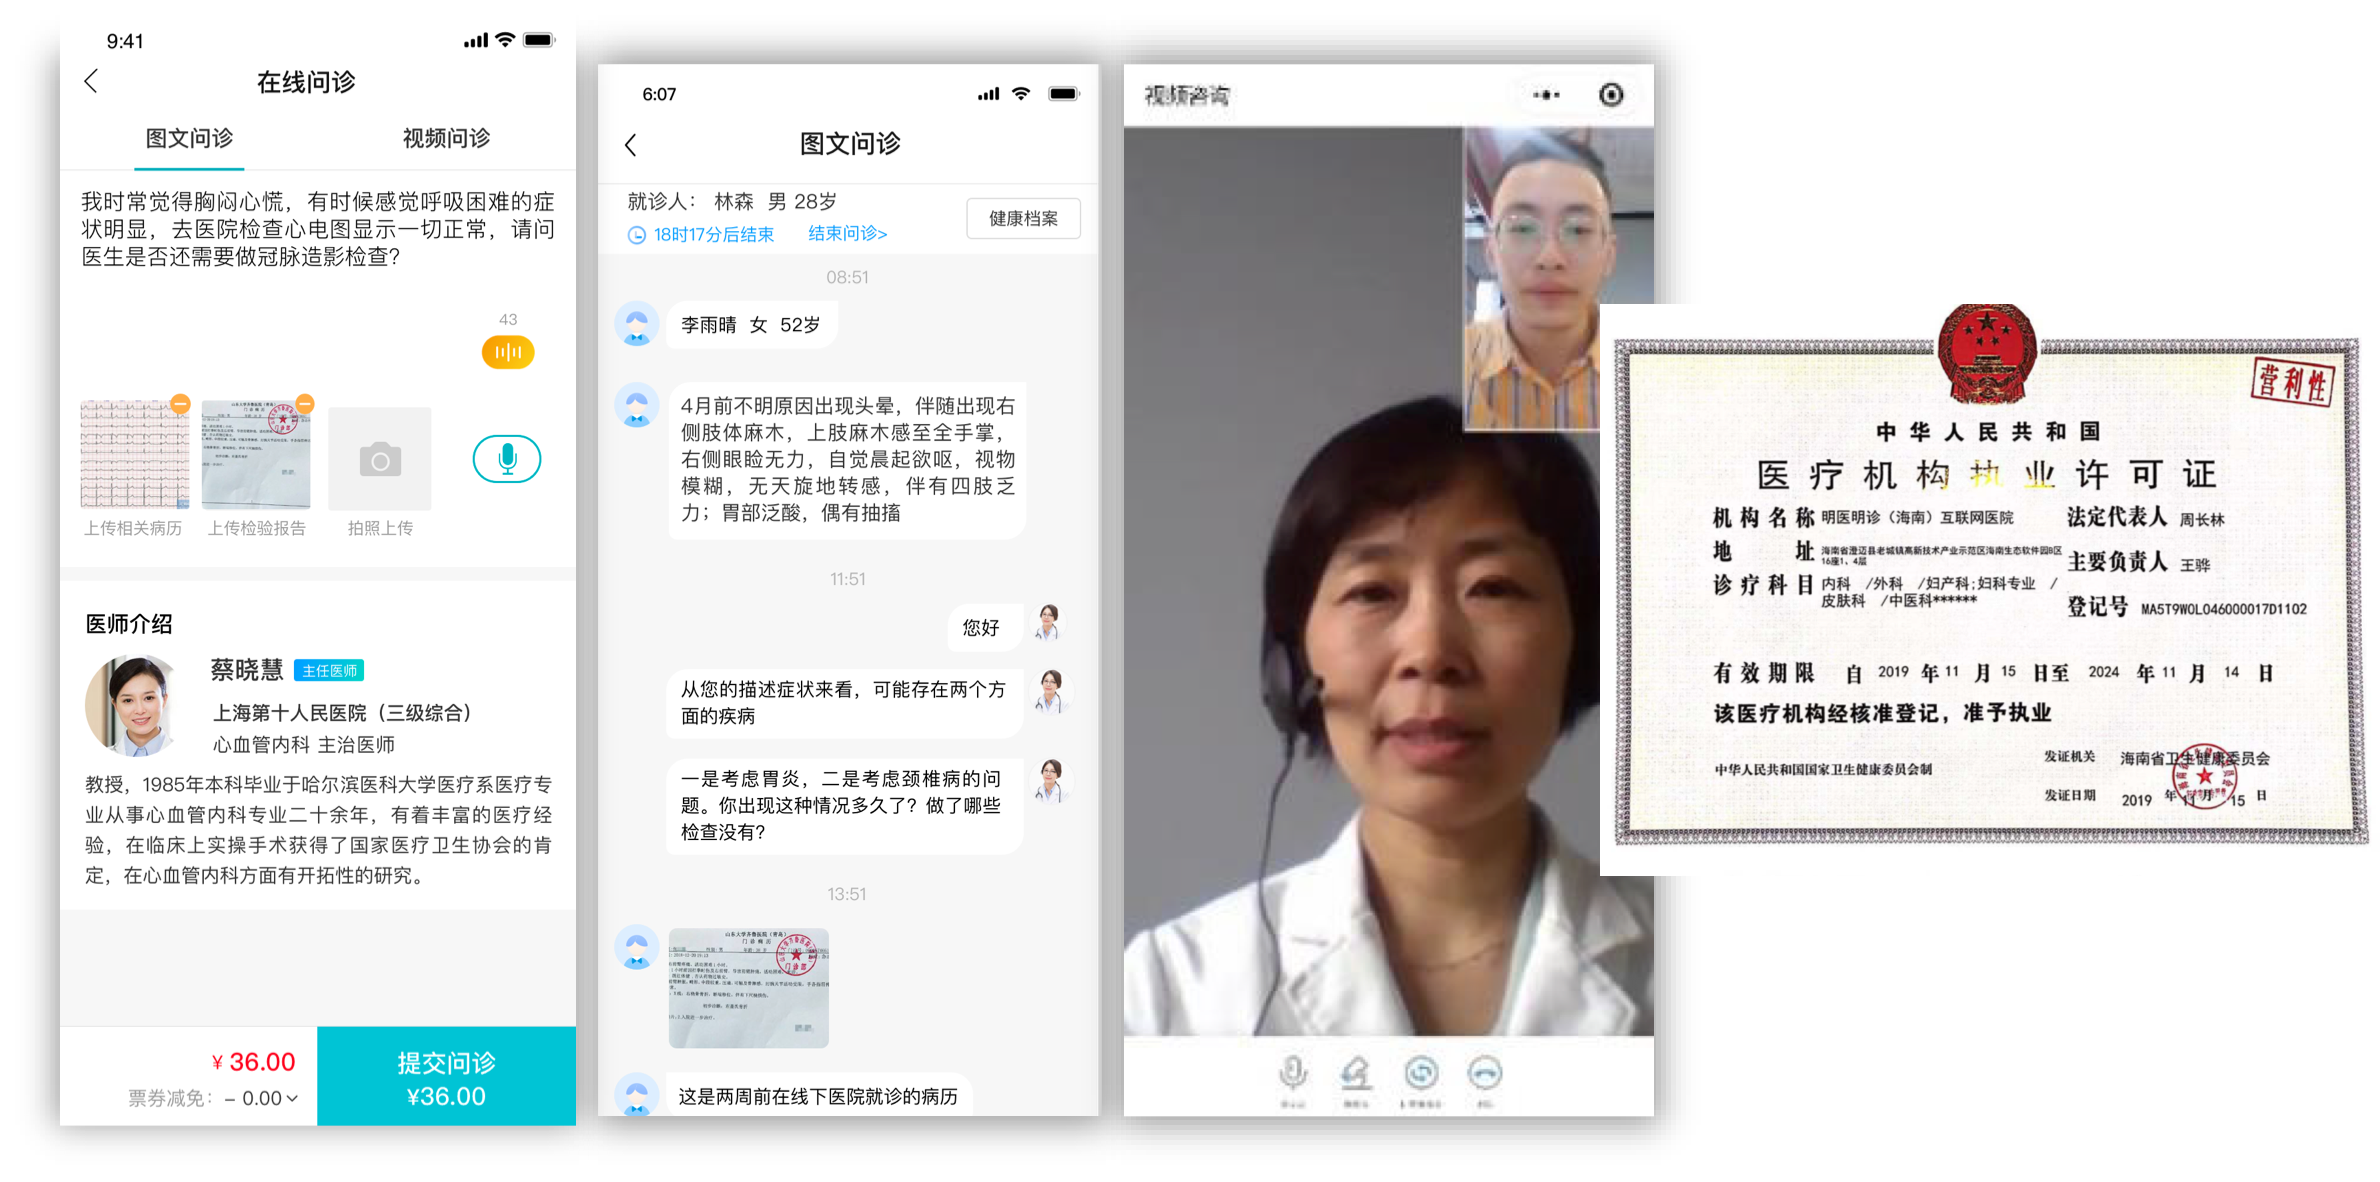
Task: Open the 结束问诊 link
Action: pos(847,234)
